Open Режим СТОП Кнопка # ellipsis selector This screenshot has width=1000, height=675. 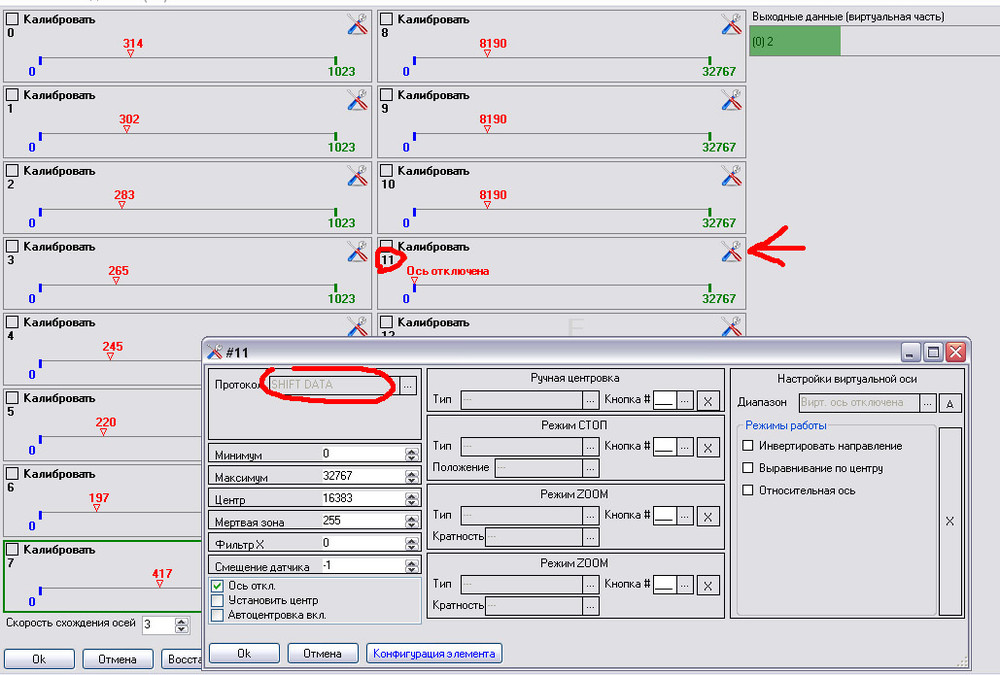coord(684,447)
